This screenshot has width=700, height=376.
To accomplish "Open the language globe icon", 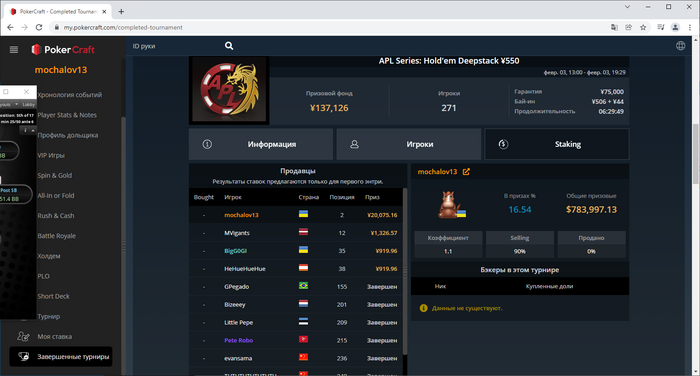I will coord(680,46).
